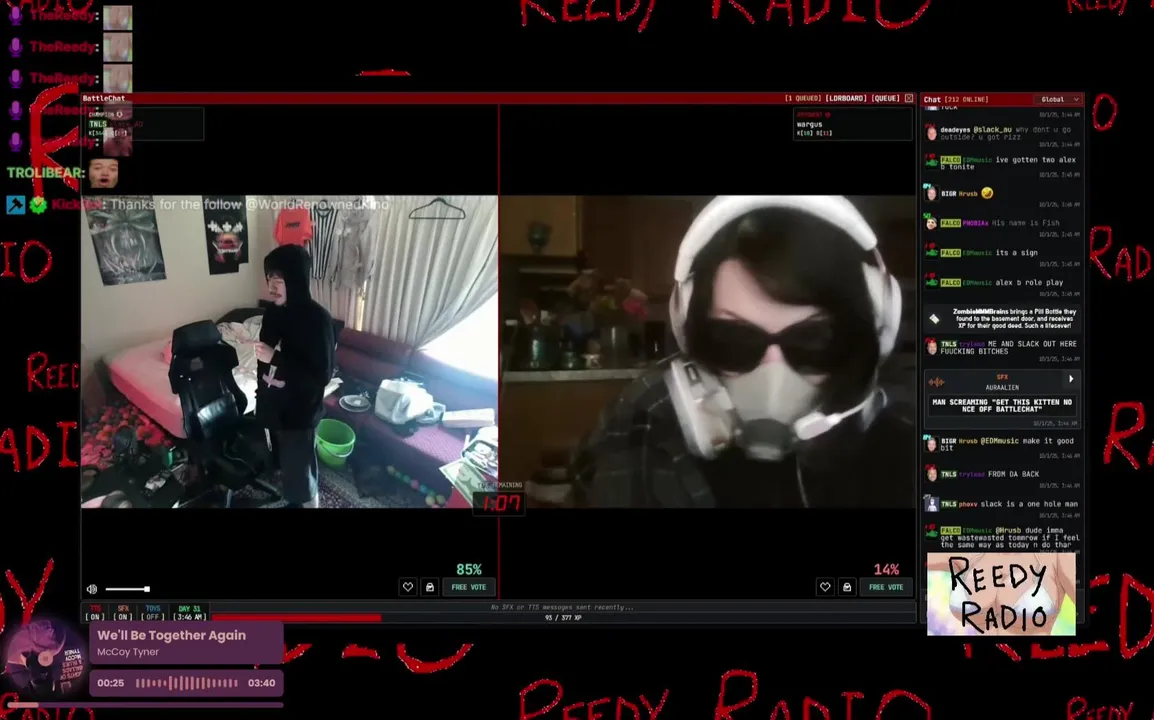This screenshot has height=720, width=1154.
Task: Click the album art in music widget
Action: pyautogui.click(x=44, y=660)
